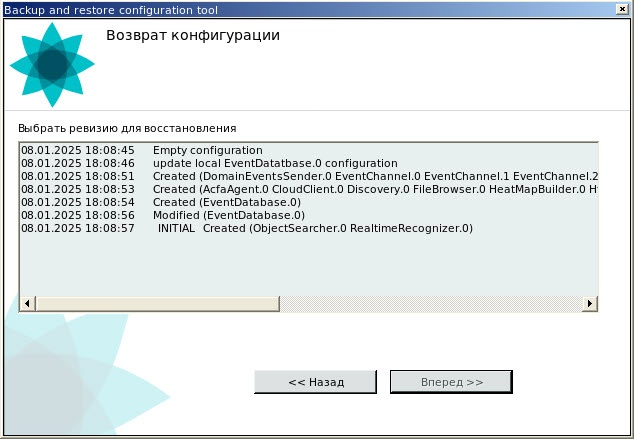
Task: Click the teal flower logo icon
Action: coord(52,64)
